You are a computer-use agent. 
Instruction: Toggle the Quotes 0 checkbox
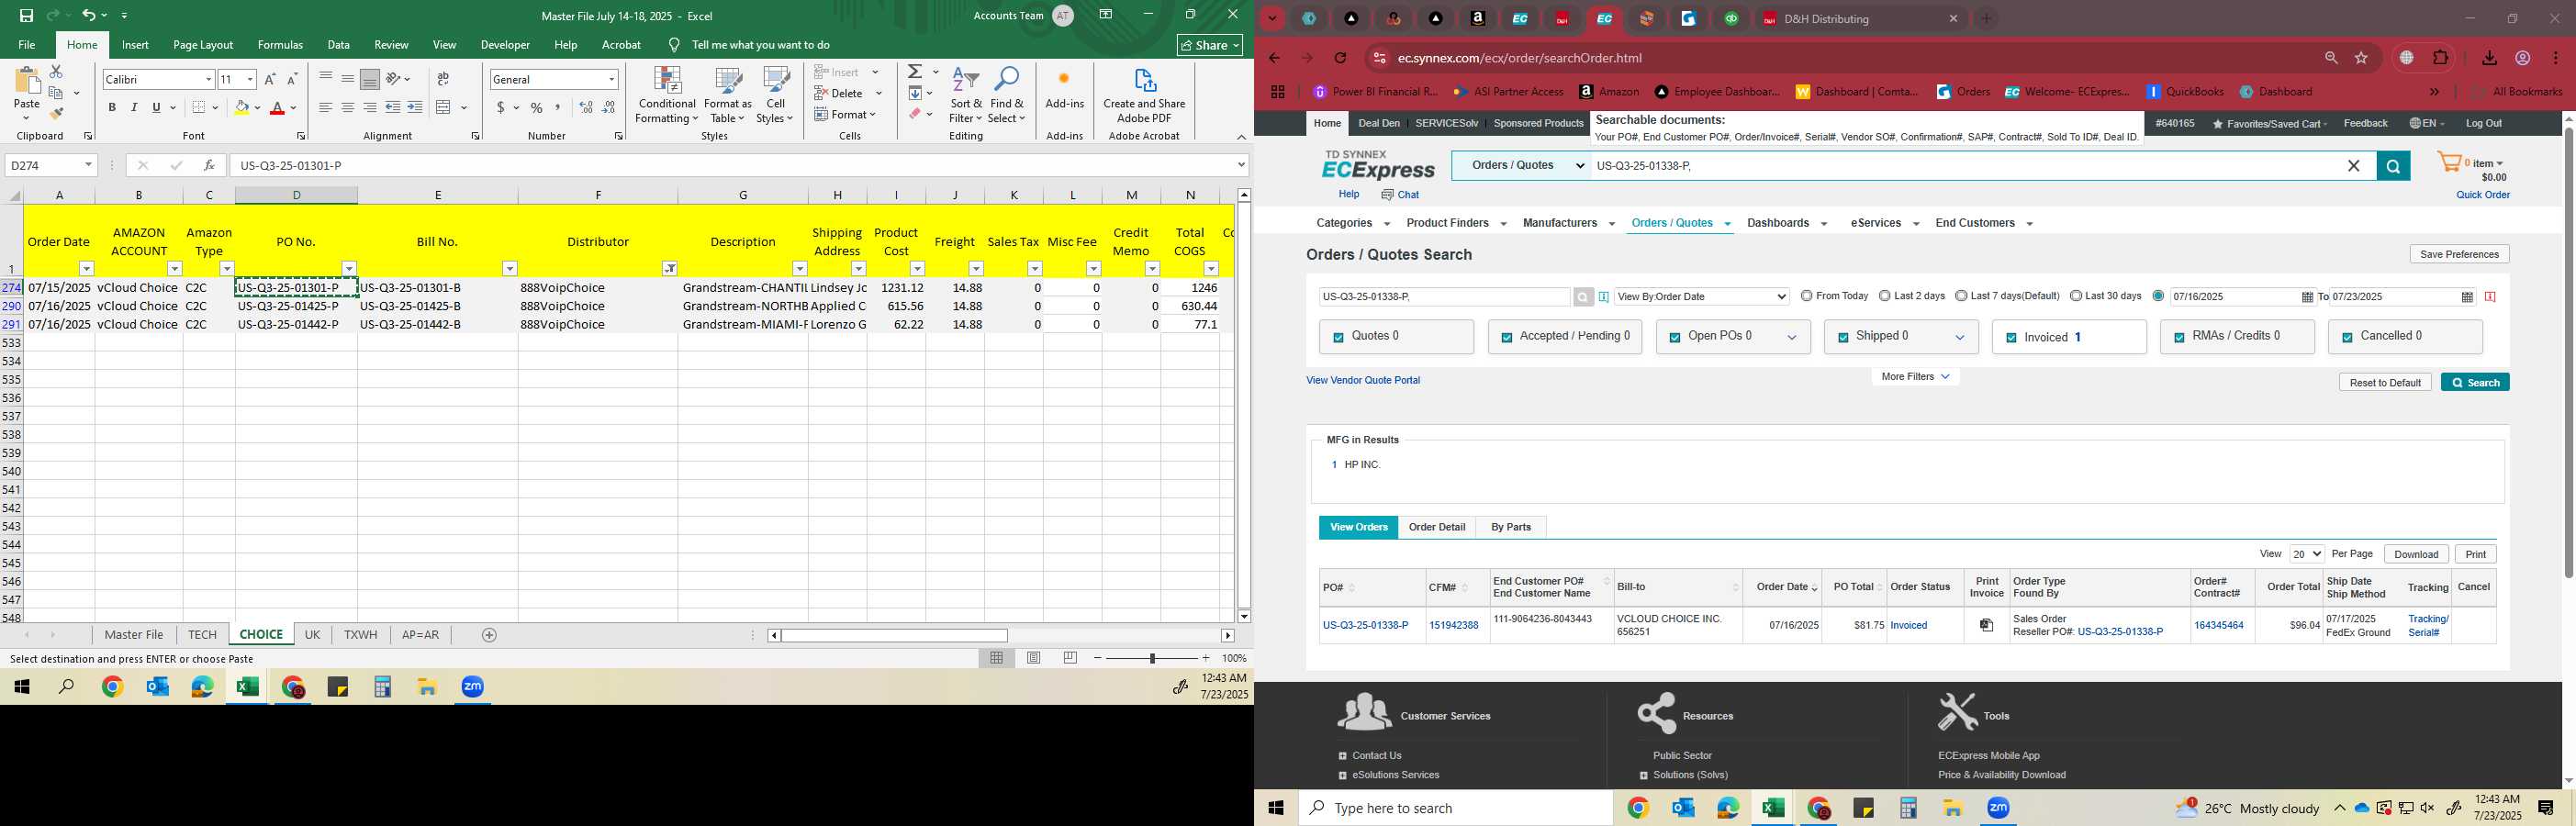(1338, 338)
